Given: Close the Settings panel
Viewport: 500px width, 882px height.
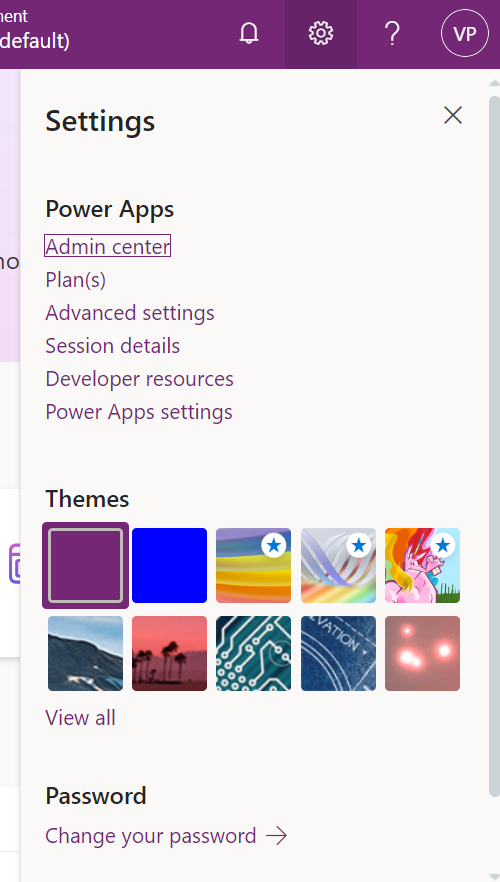Looking at the screenshot, I should click(453, 115).
